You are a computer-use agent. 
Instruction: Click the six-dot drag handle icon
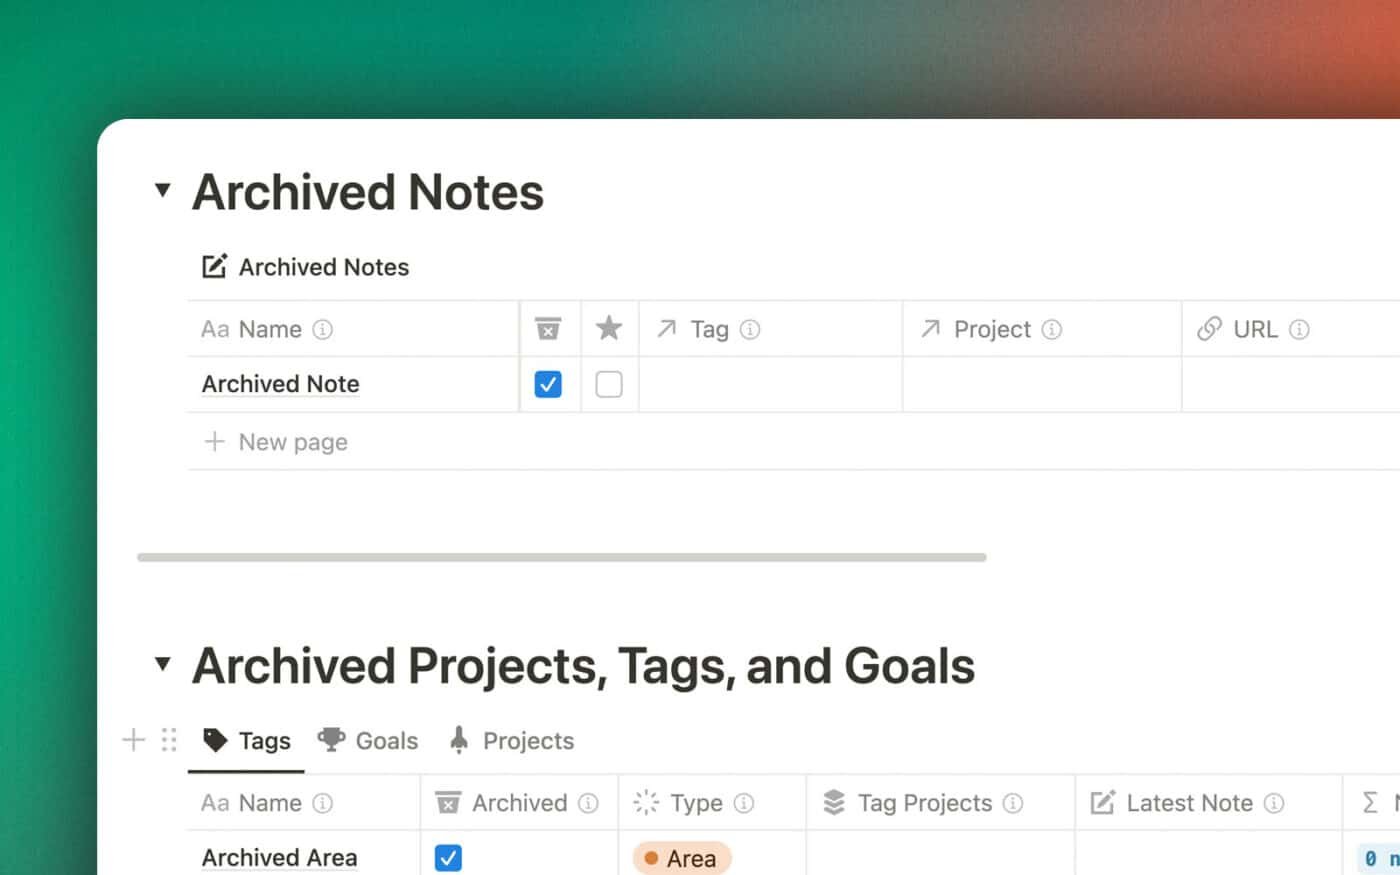[169, 740]
